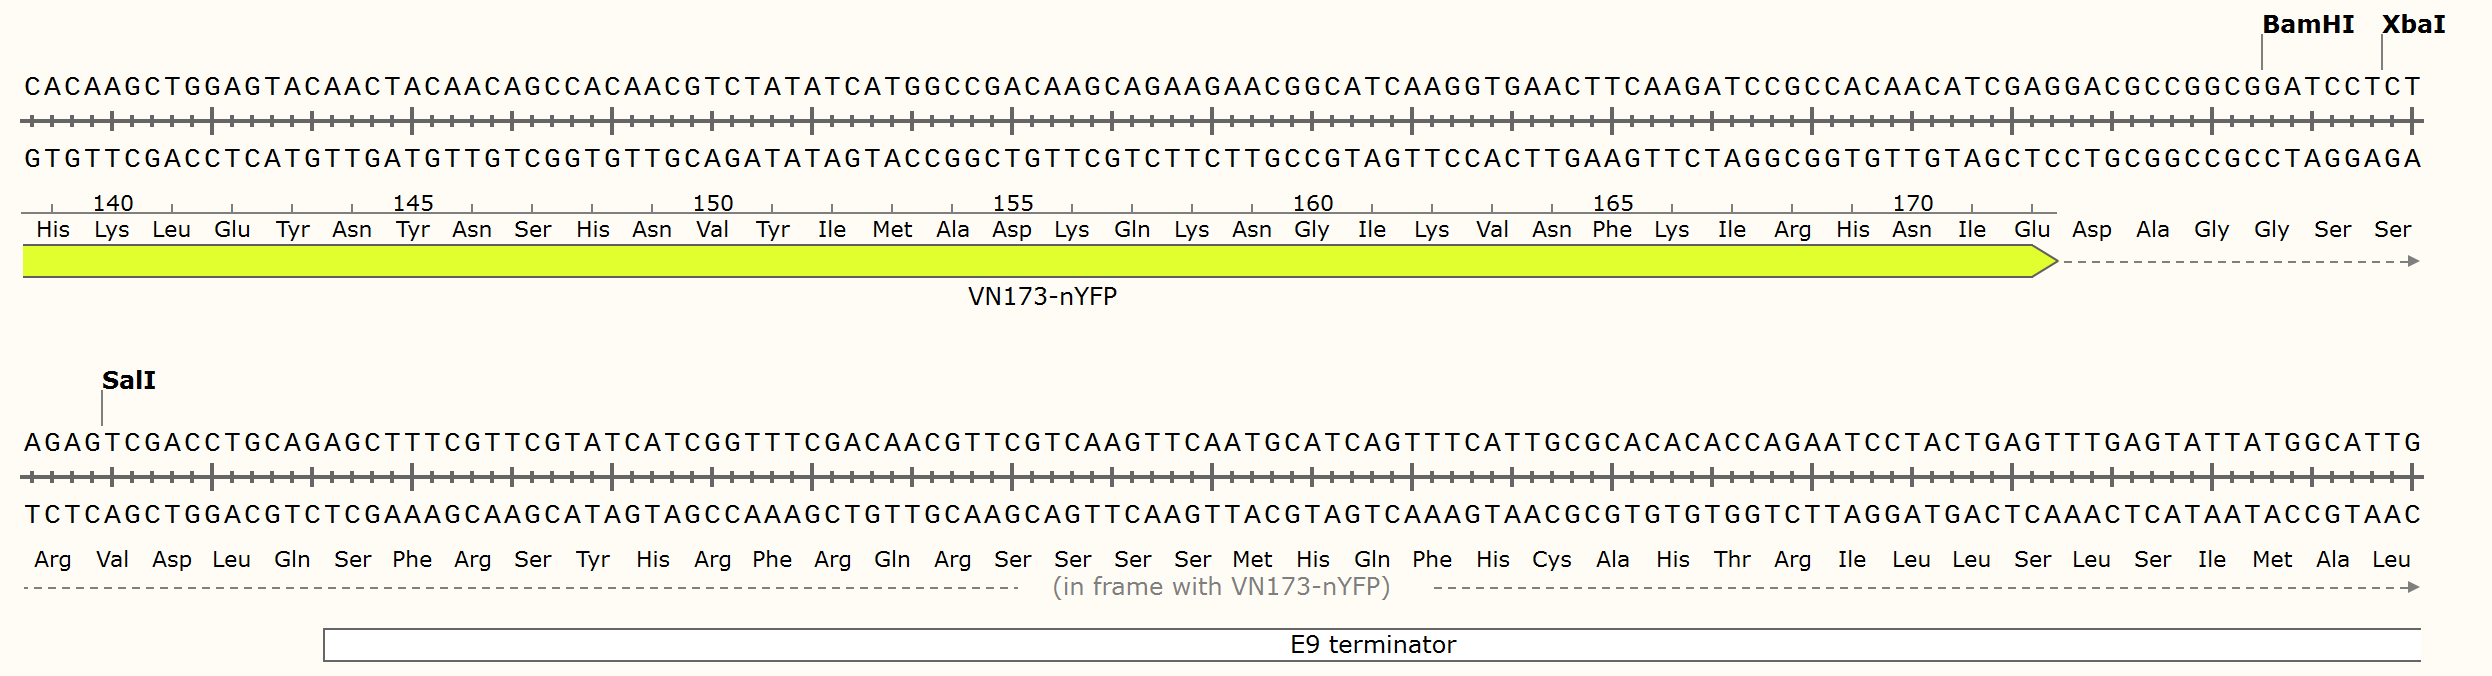Select the E9 terminator feature bar
The image size is (2492, 676).
click(x=1372, y=645)
